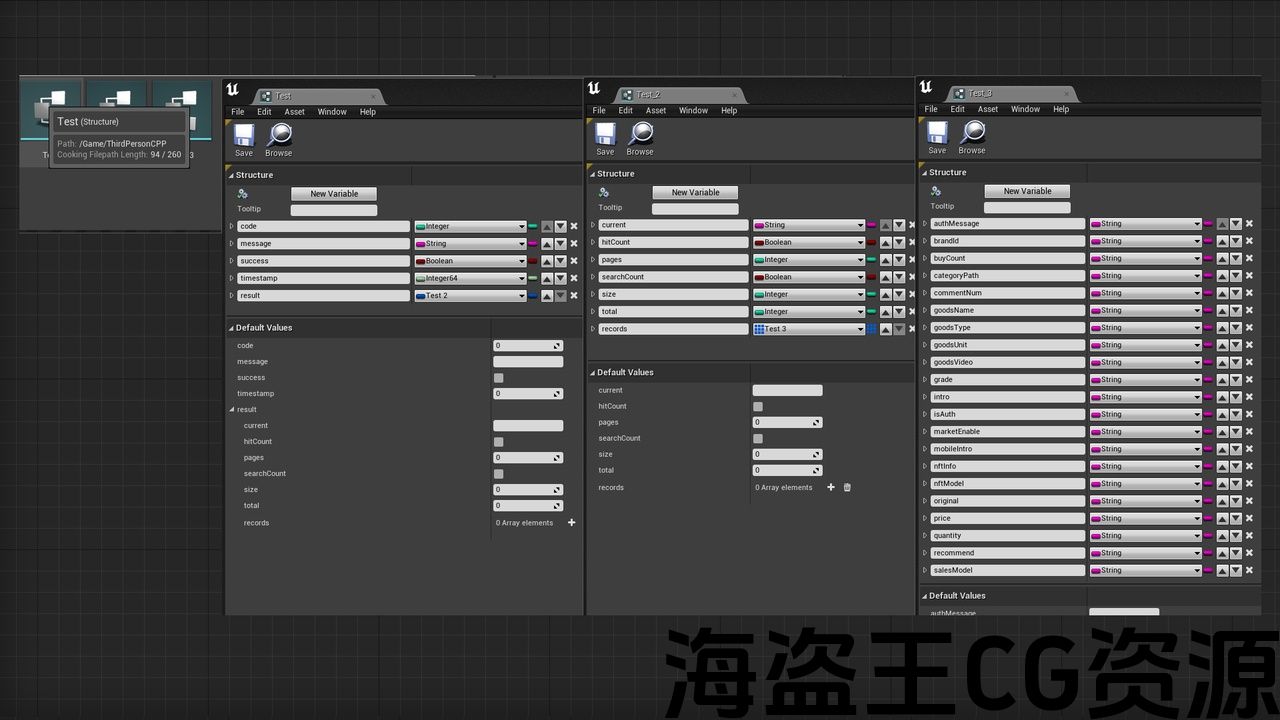The image size is (1280, 720).
Task: Open the type dropdown for authMessage variable
Action: click(1145, 224)
